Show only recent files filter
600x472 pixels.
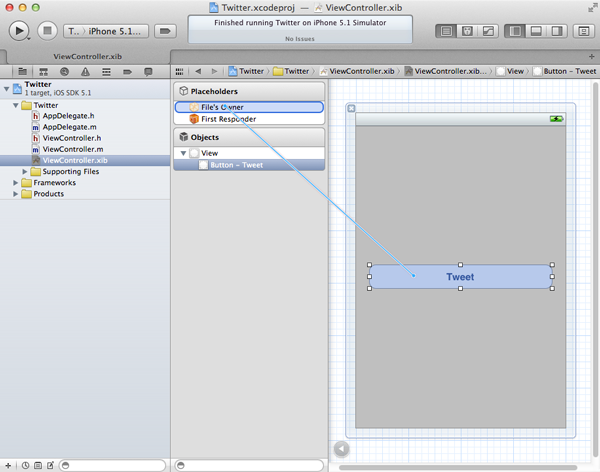coord(25,465)
